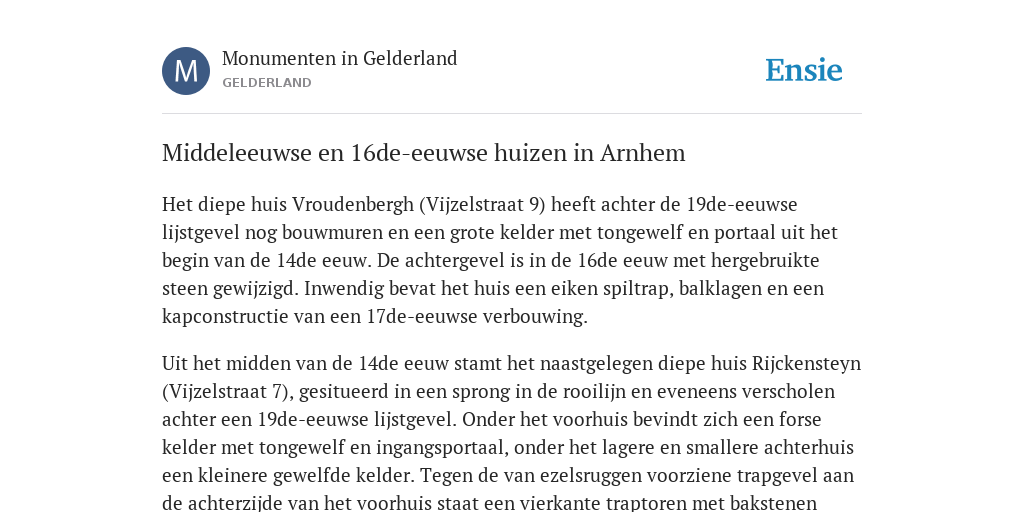The image size is (1024, 512).
Task: Click the word Arnhem in the heading
Action: click(x=643, y=153)
